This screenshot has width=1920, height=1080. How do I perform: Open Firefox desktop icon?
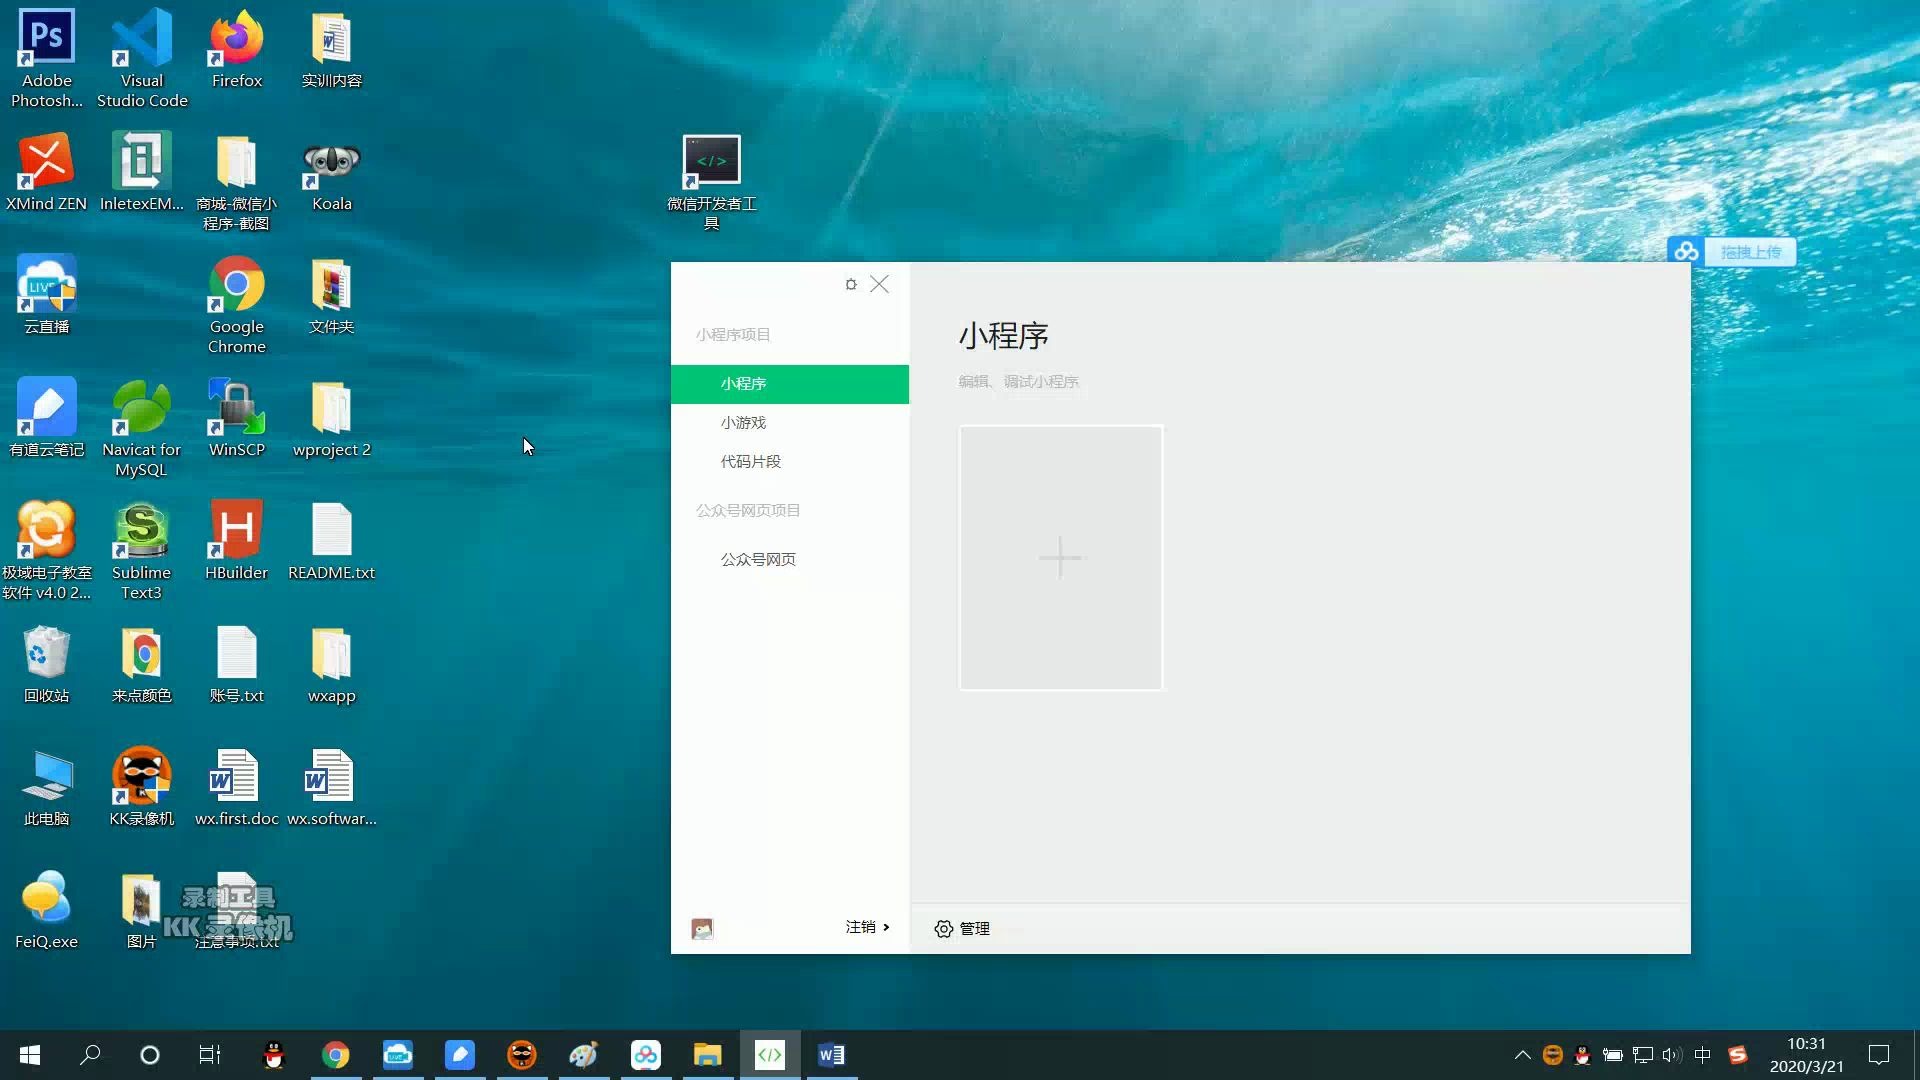pos(237,50)
